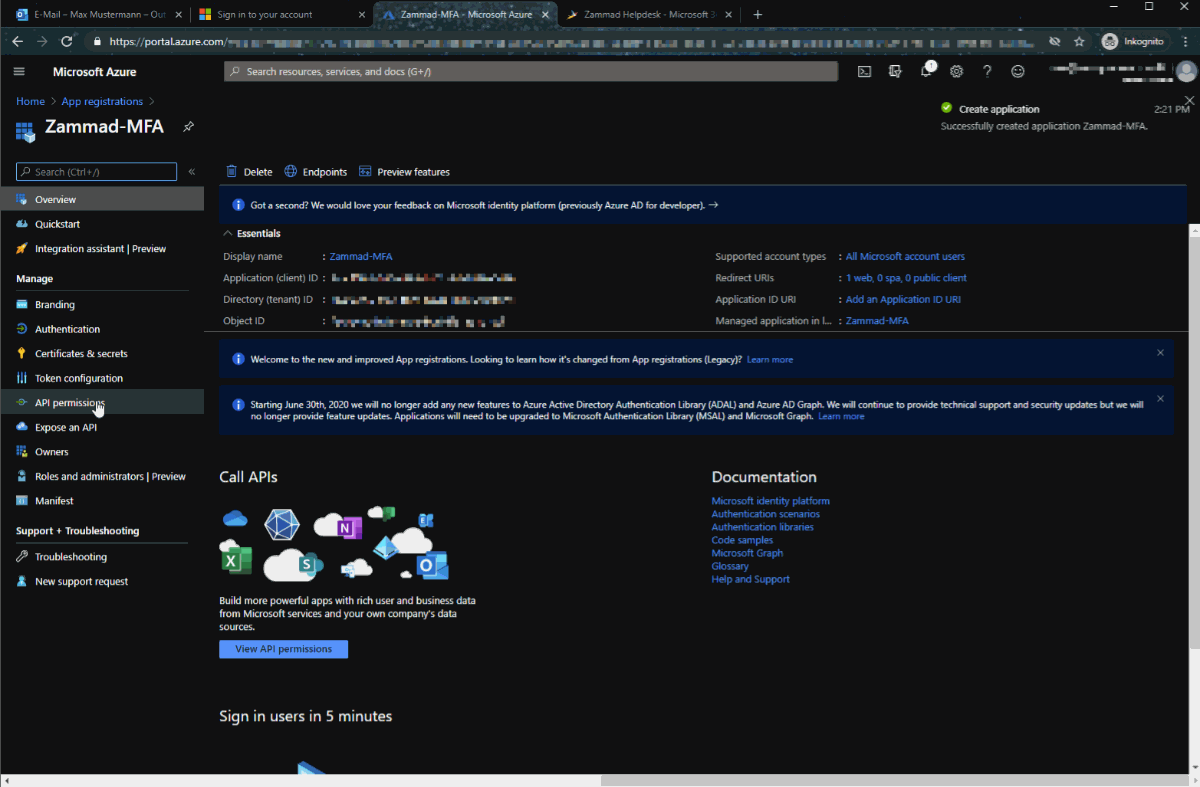Click Learn more in ADAL deprecation banner
The width and height of the screenshot is (1200, 787).
click(x=841, y=416)
